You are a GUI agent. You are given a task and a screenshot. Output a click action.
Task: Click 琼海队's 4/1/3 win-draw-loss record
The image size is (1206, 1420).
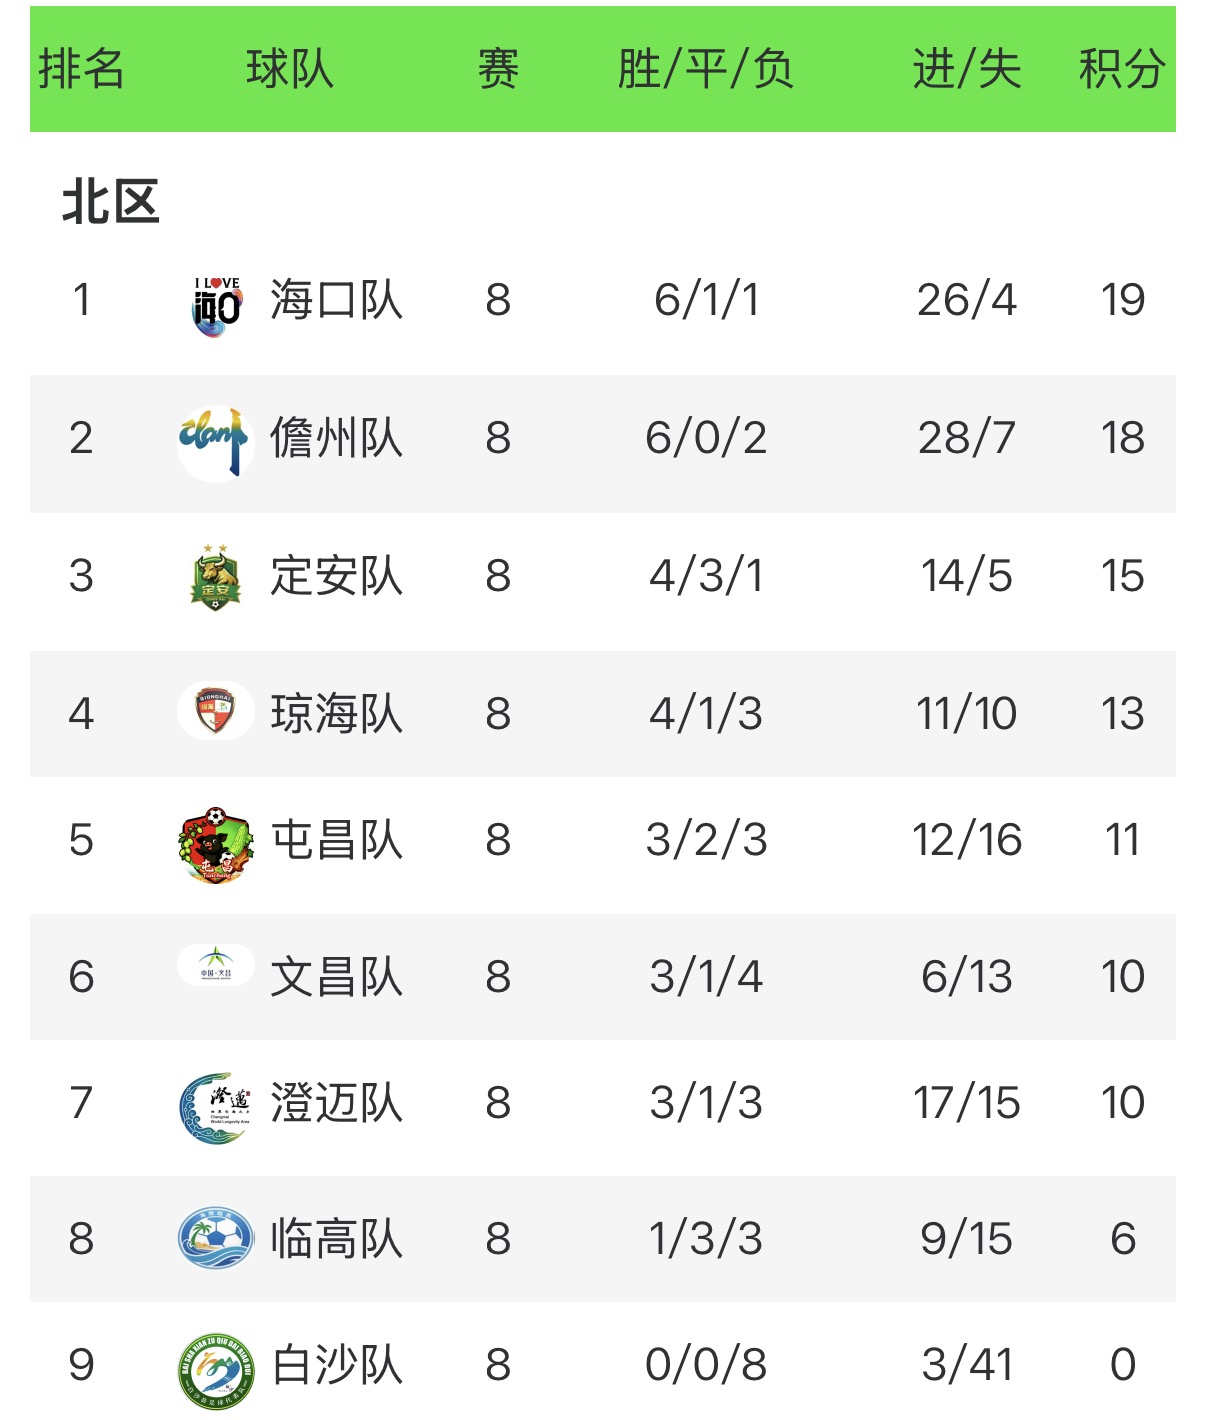[705, 714]
